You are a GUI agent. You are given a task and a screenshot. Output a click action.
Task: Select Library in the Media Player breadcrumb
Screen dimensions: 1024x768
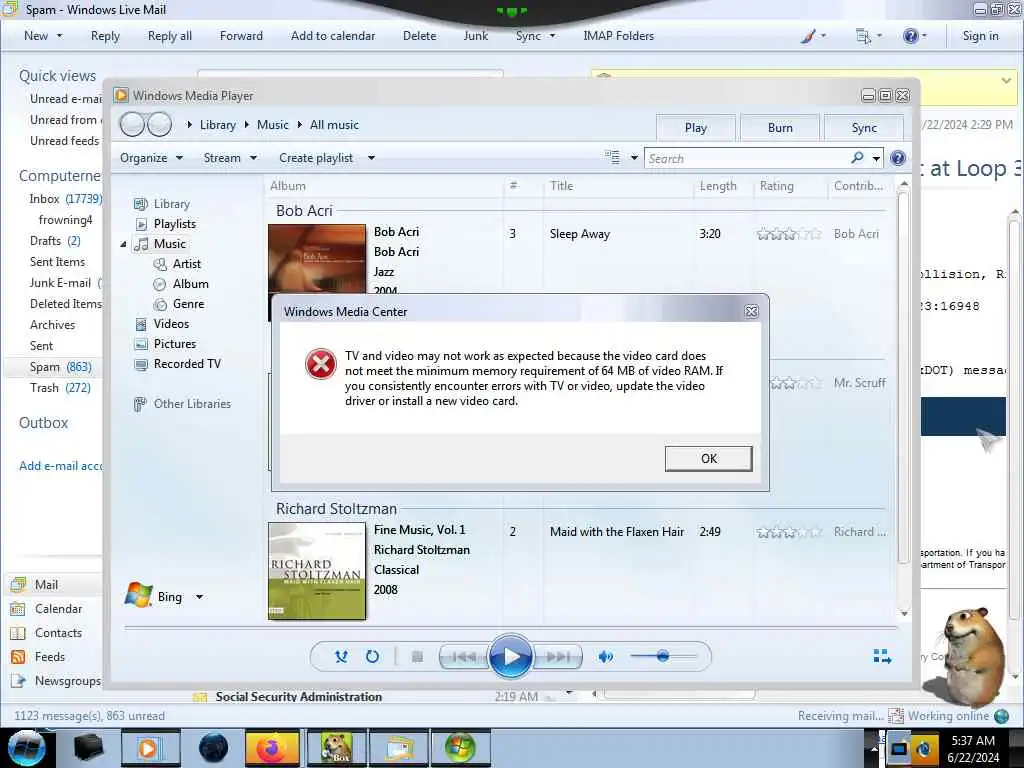[x=217, y=125]
